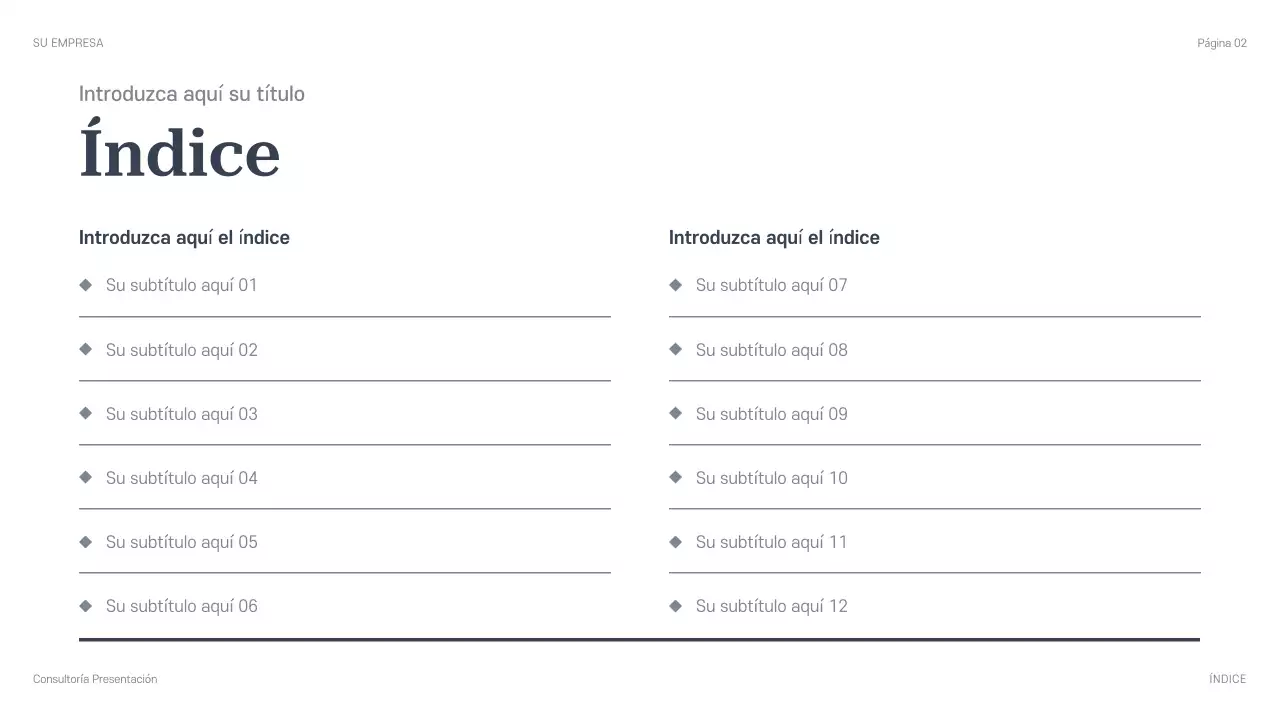Select the left column "Introduzca aquí el índice" heading
The height and width of the screenshot is (720, 1280).
pos(184,238)
